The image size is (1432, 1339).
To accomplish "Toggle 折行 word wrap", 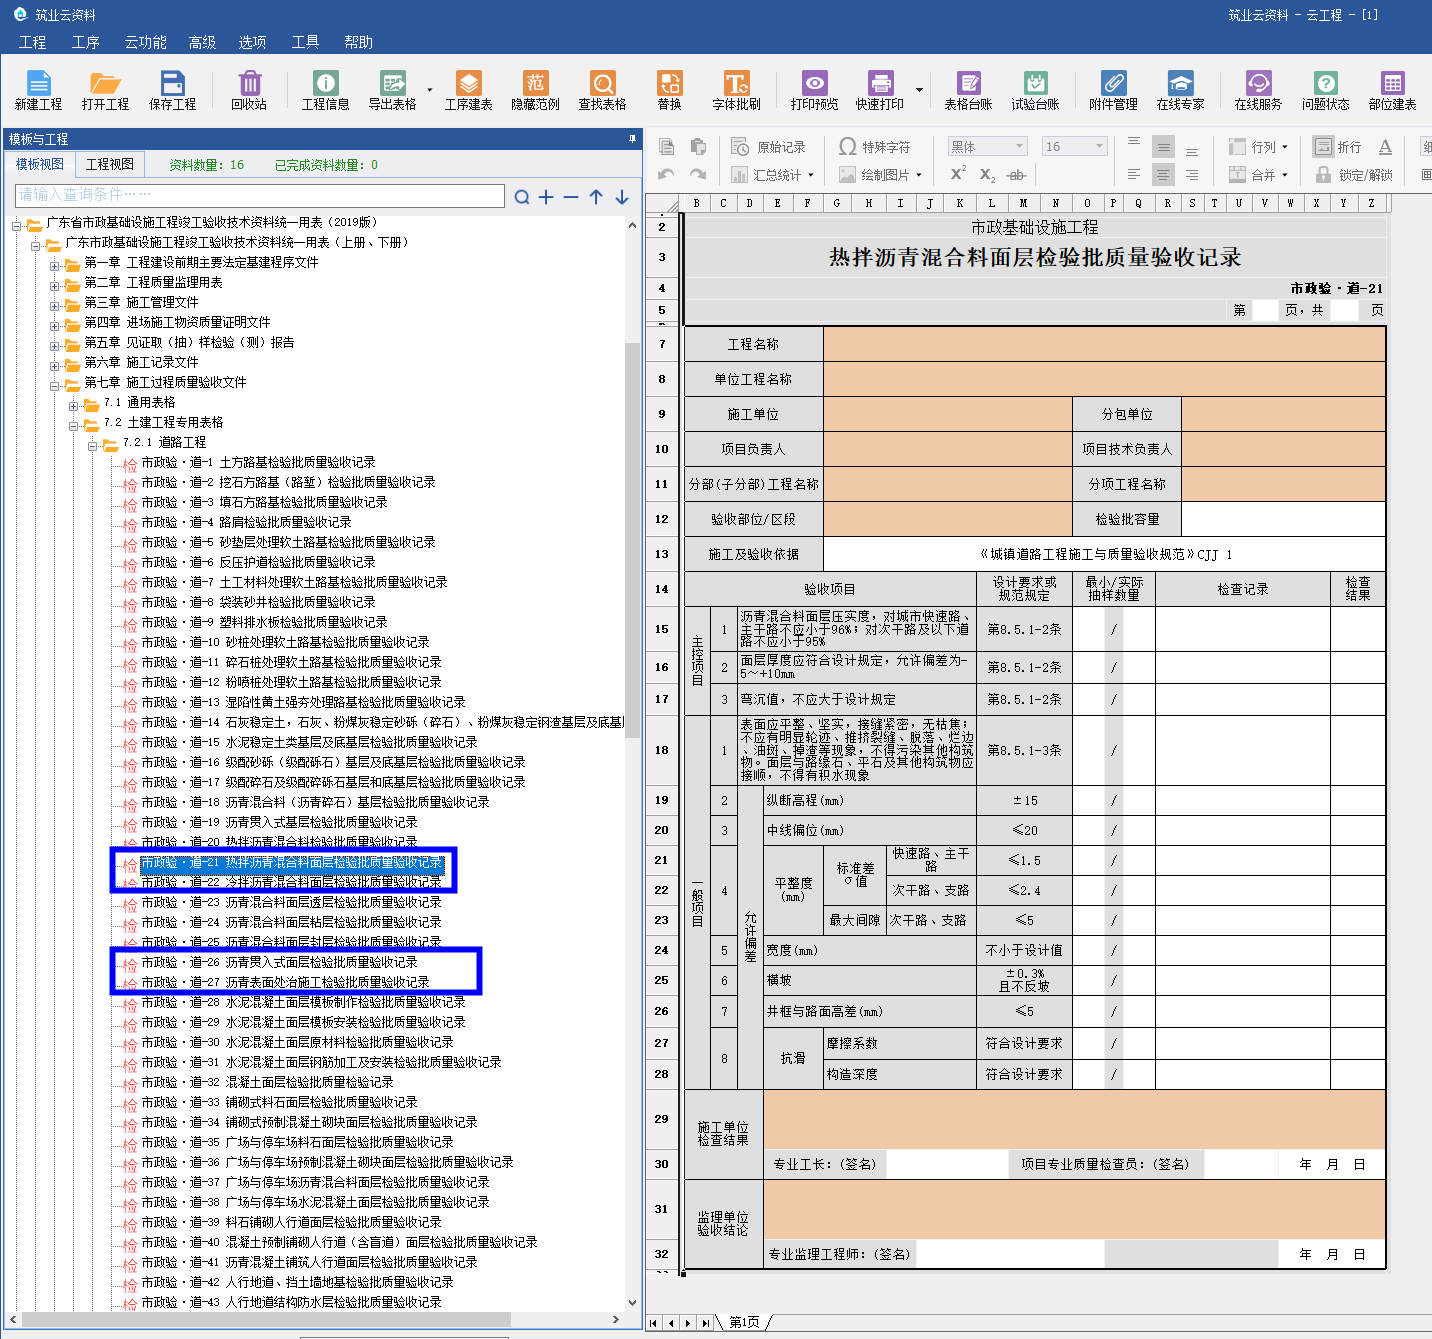I will click(1337, 147).
